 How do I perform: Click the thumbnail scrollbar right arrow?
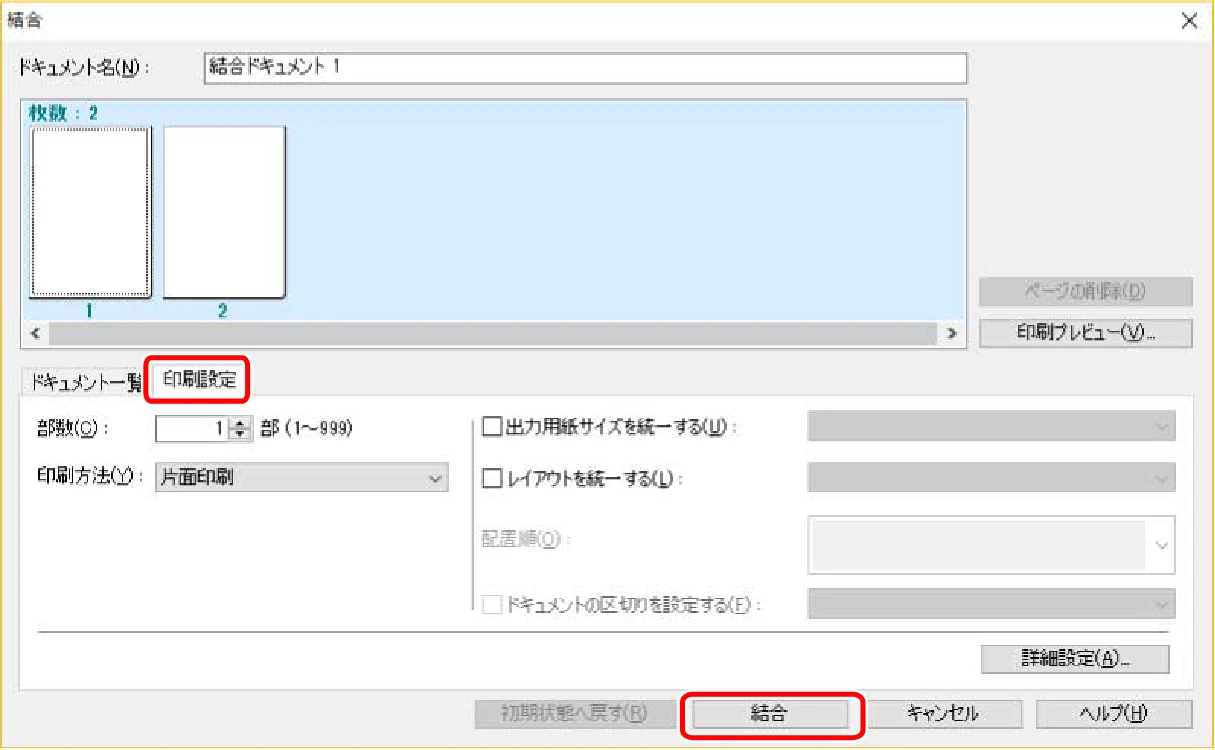[952, 332]
